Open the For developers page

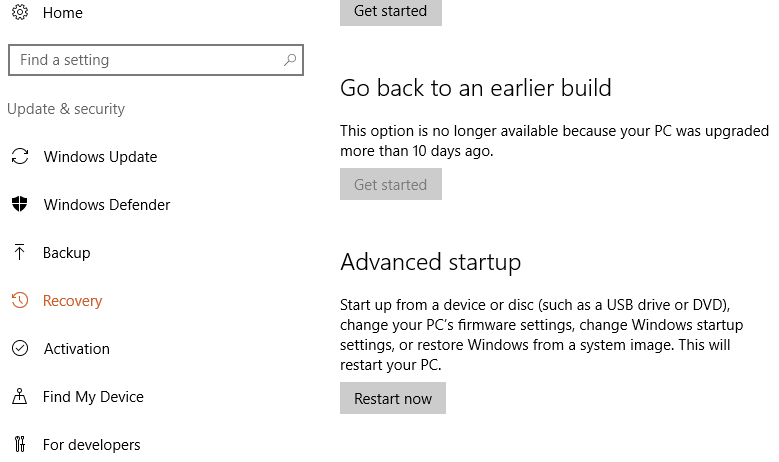pos(91,445)
